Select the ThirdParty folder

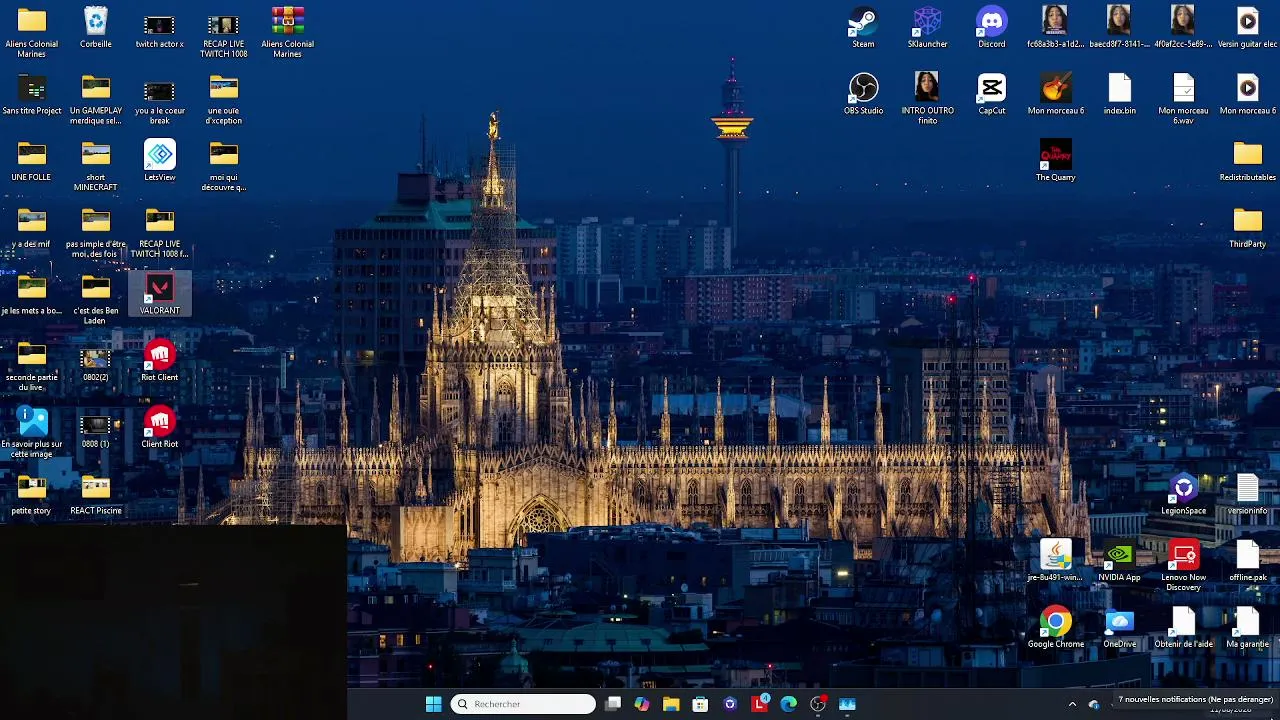point(1247,222)
